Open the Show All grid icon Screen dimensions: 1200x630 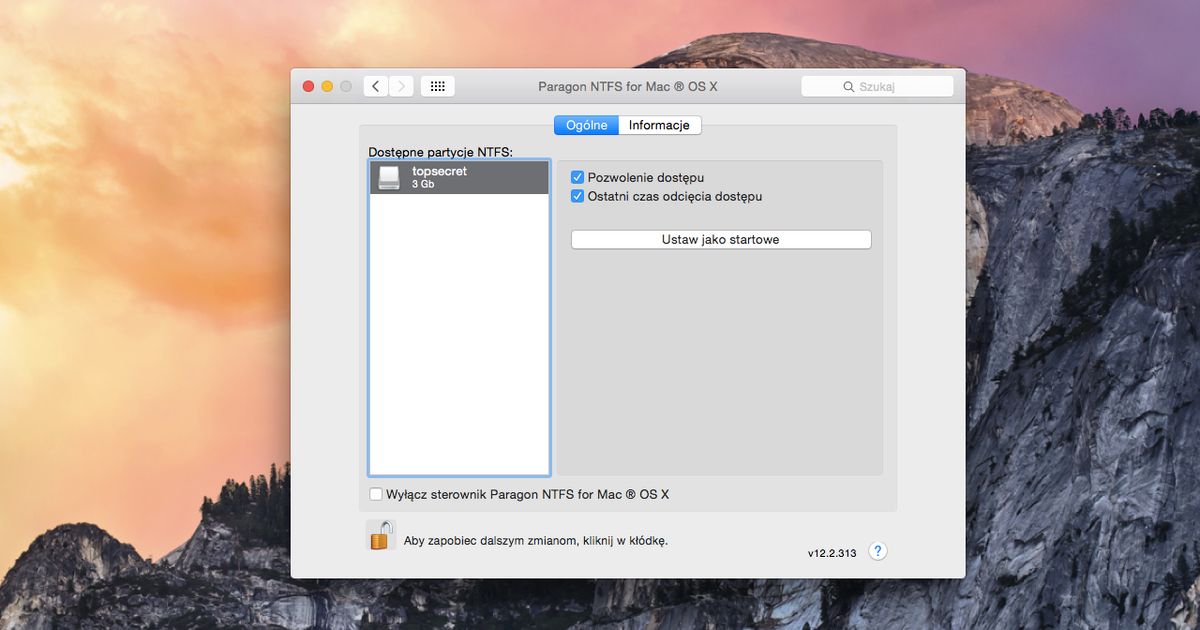(437, 86)
